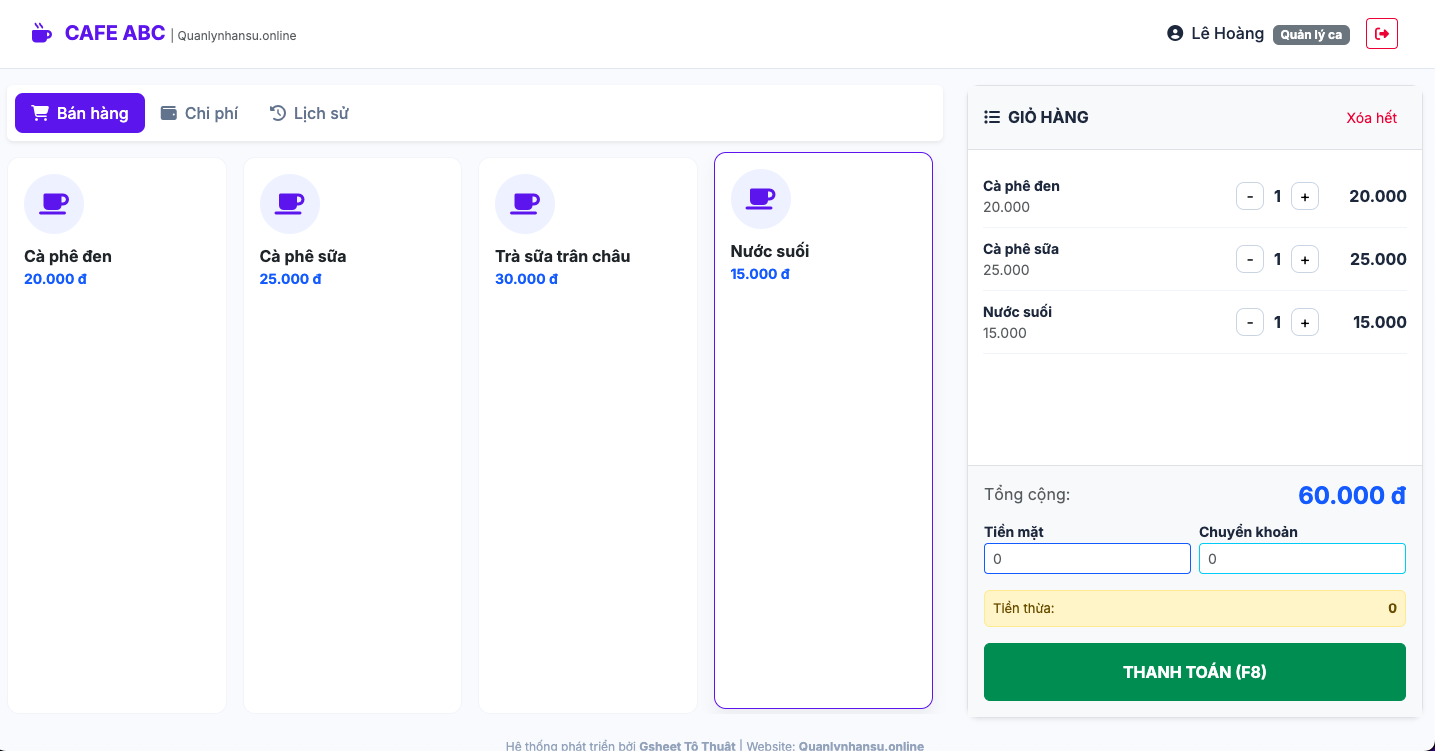Open the Quản lý ca shift manager
Screen dimensions: 1435x751
1311,33
